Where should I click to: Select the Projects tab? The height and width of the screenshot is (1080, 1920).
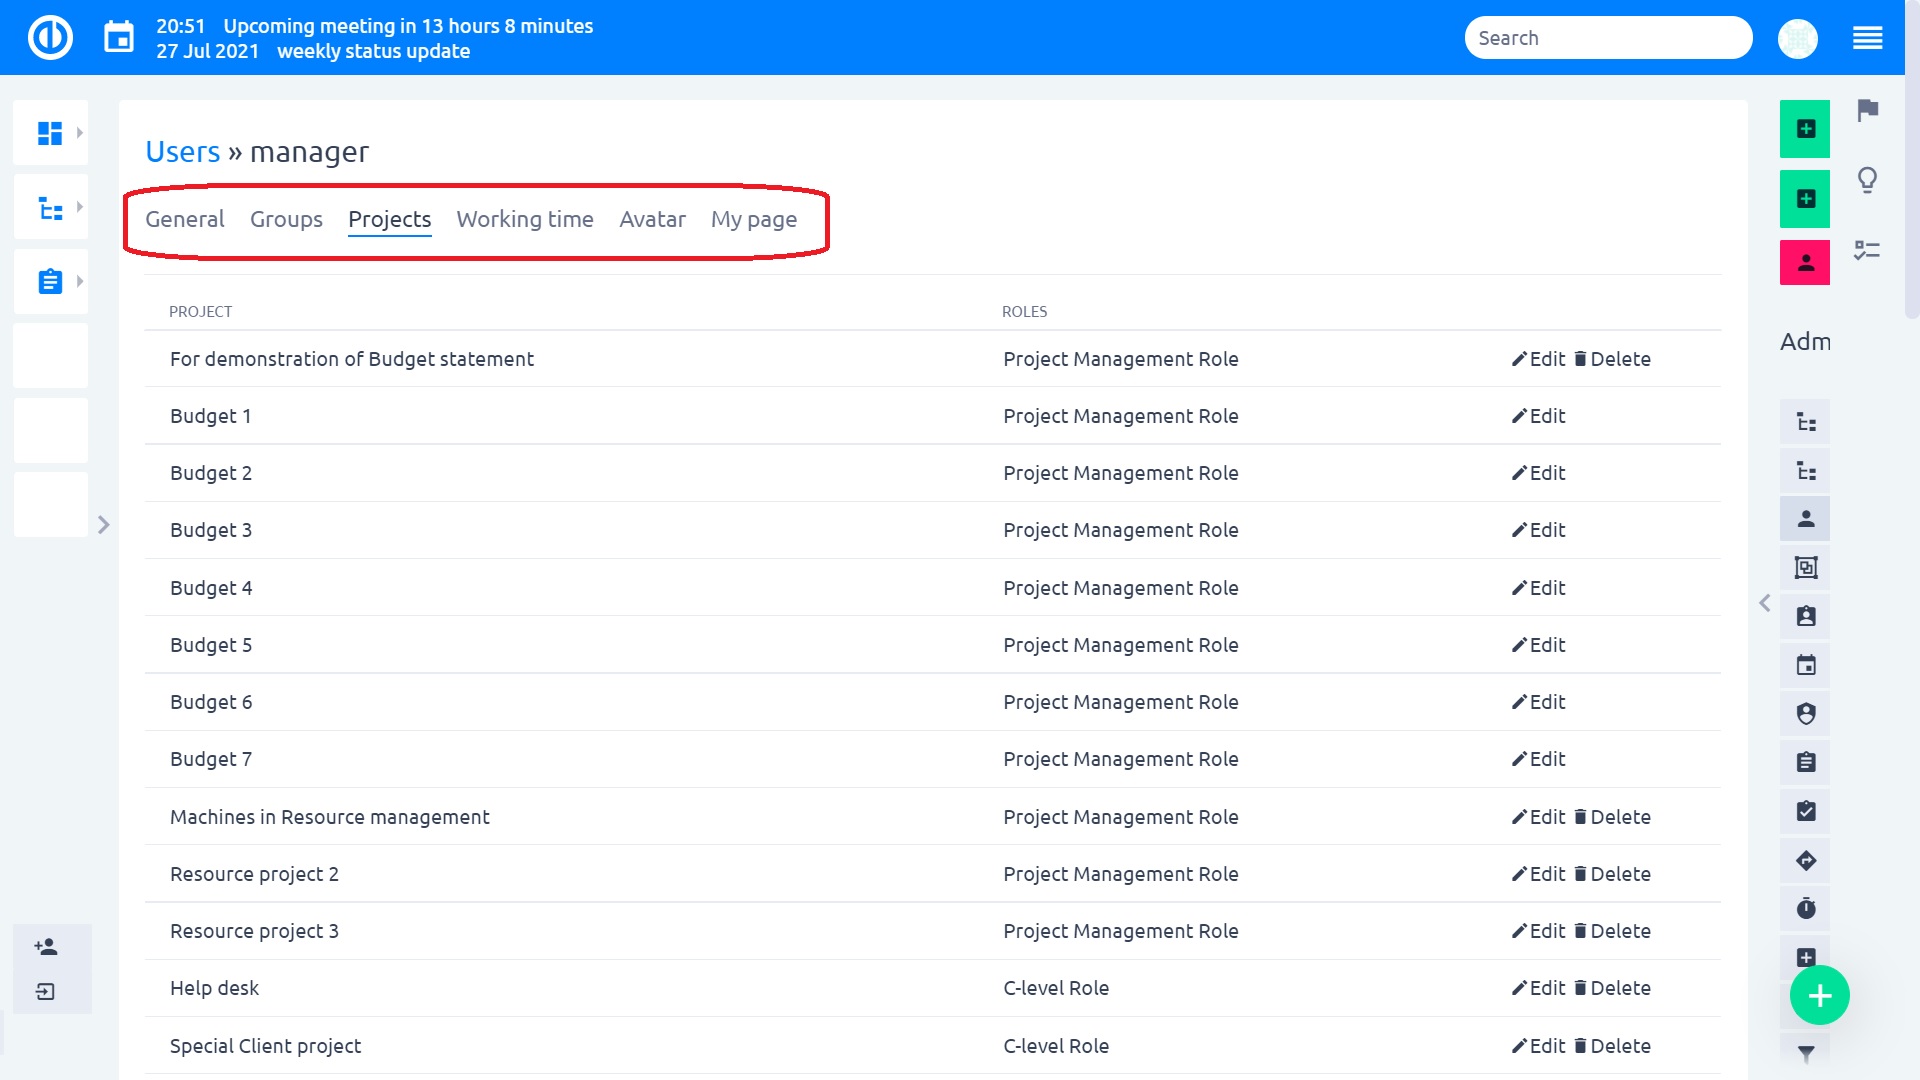[389, 219]
